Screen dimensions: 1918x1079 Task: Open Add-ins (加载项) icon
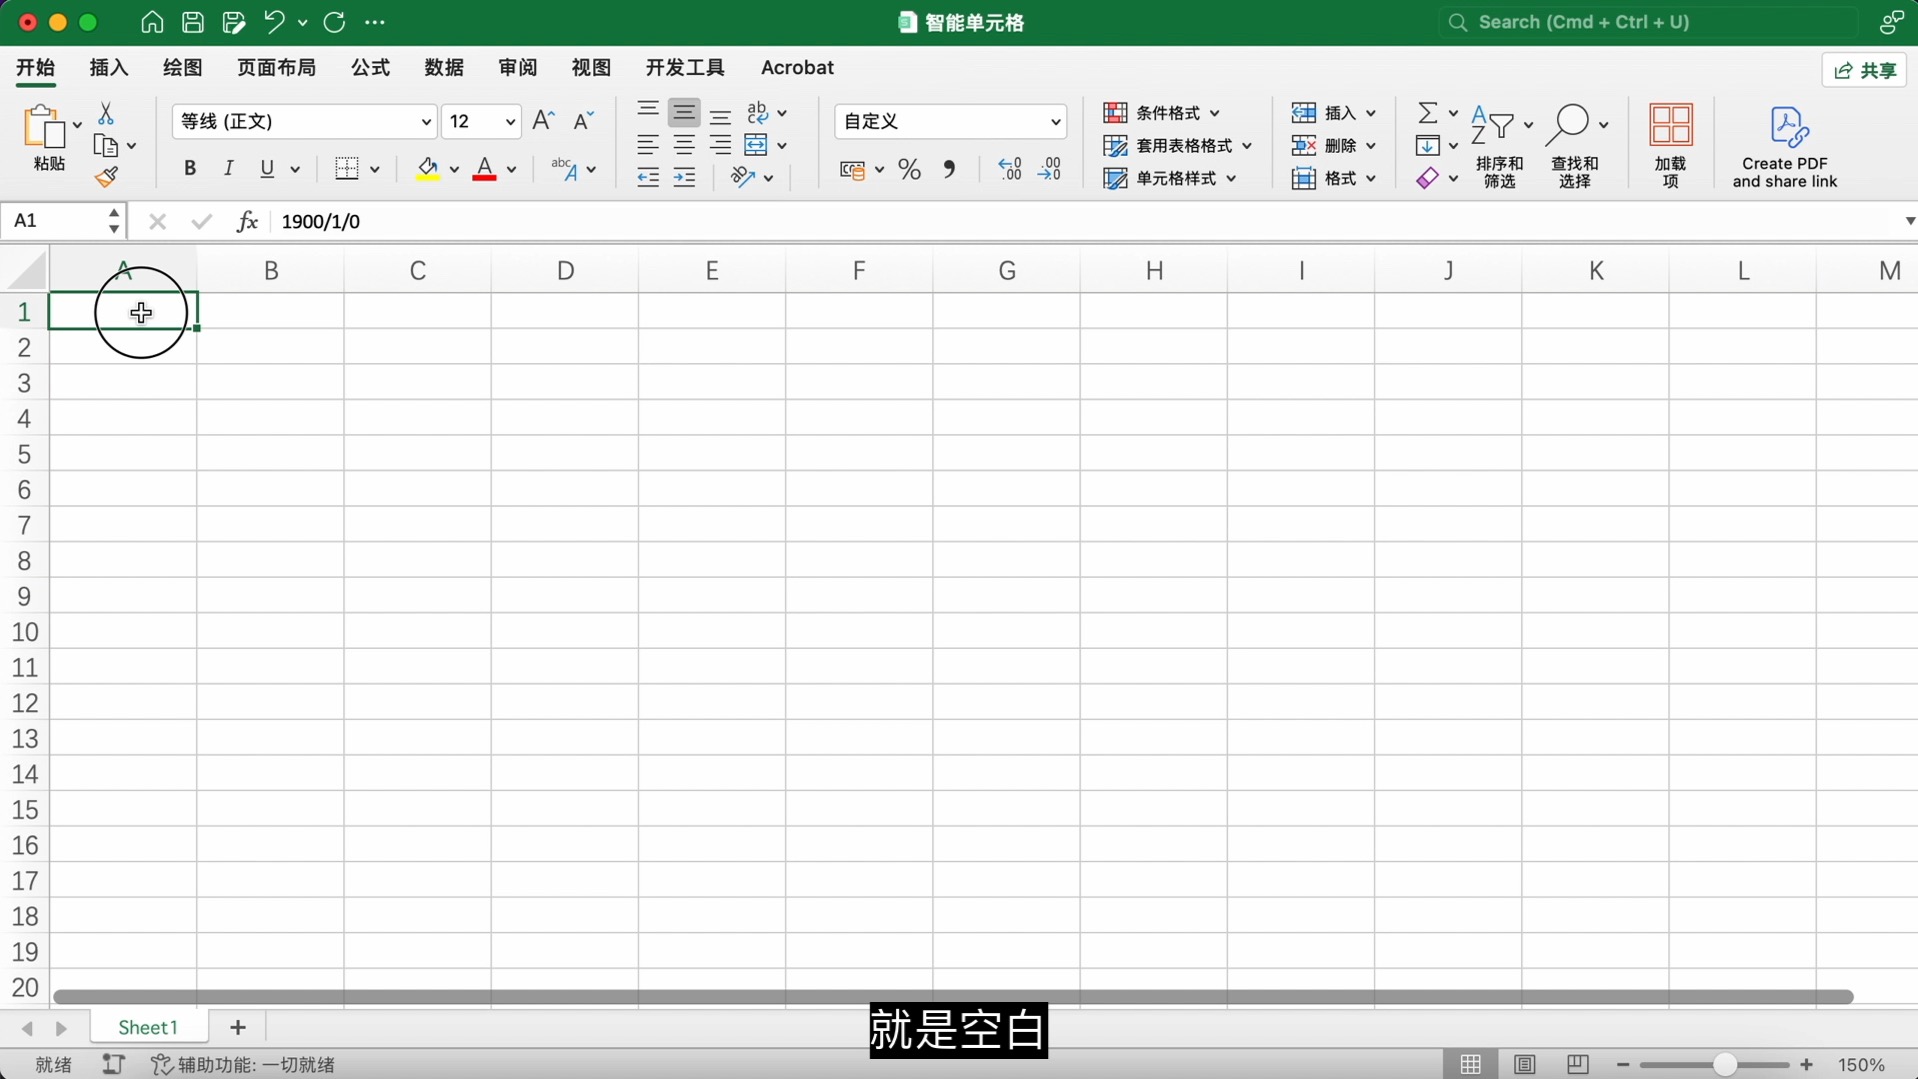(1671, 146)
